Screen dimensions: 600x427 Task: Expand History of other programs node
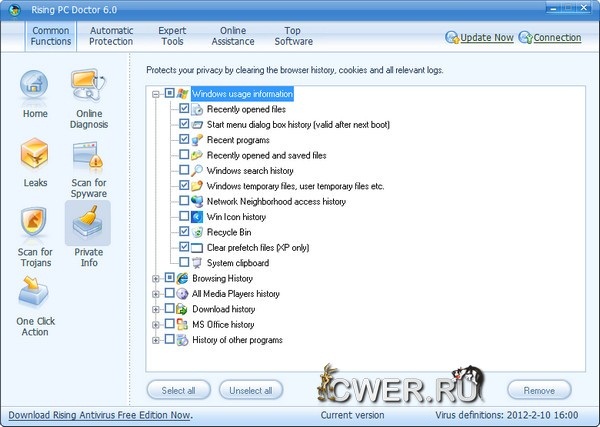pyautogui.click(x=155, y=340)
